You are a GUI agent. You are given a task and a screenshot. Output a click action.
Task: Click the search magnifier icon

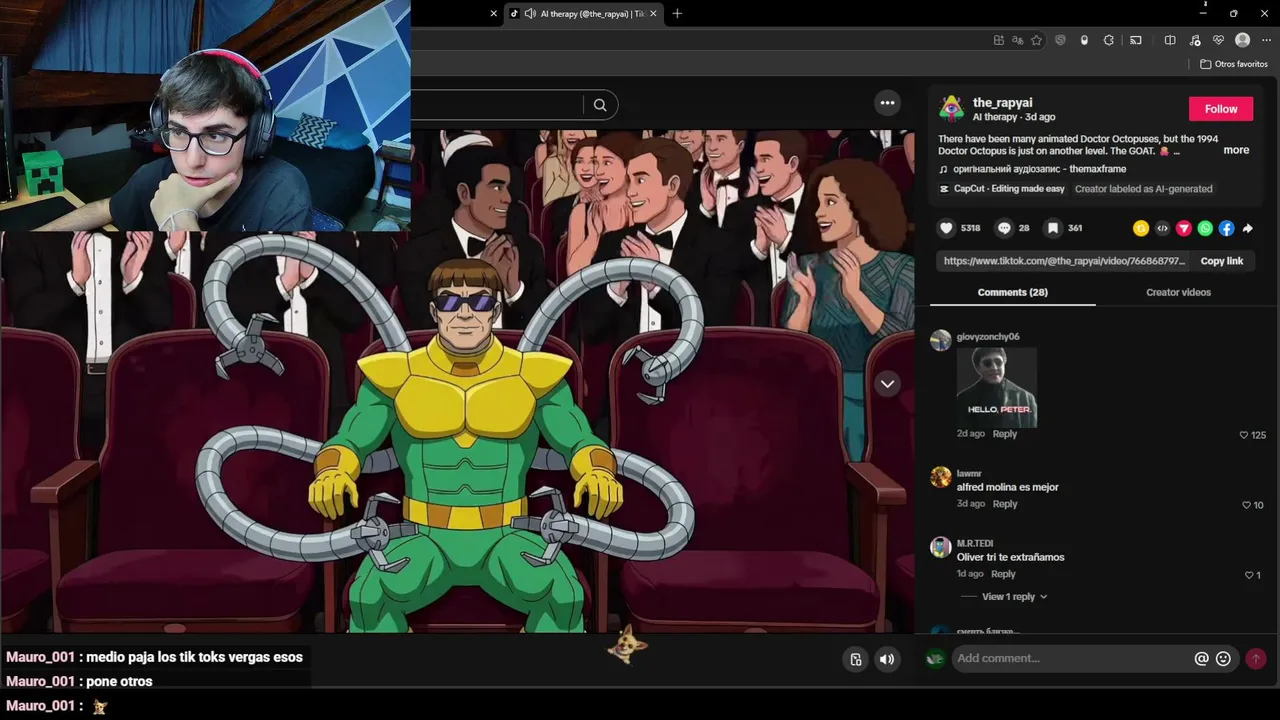pos(600,105)
